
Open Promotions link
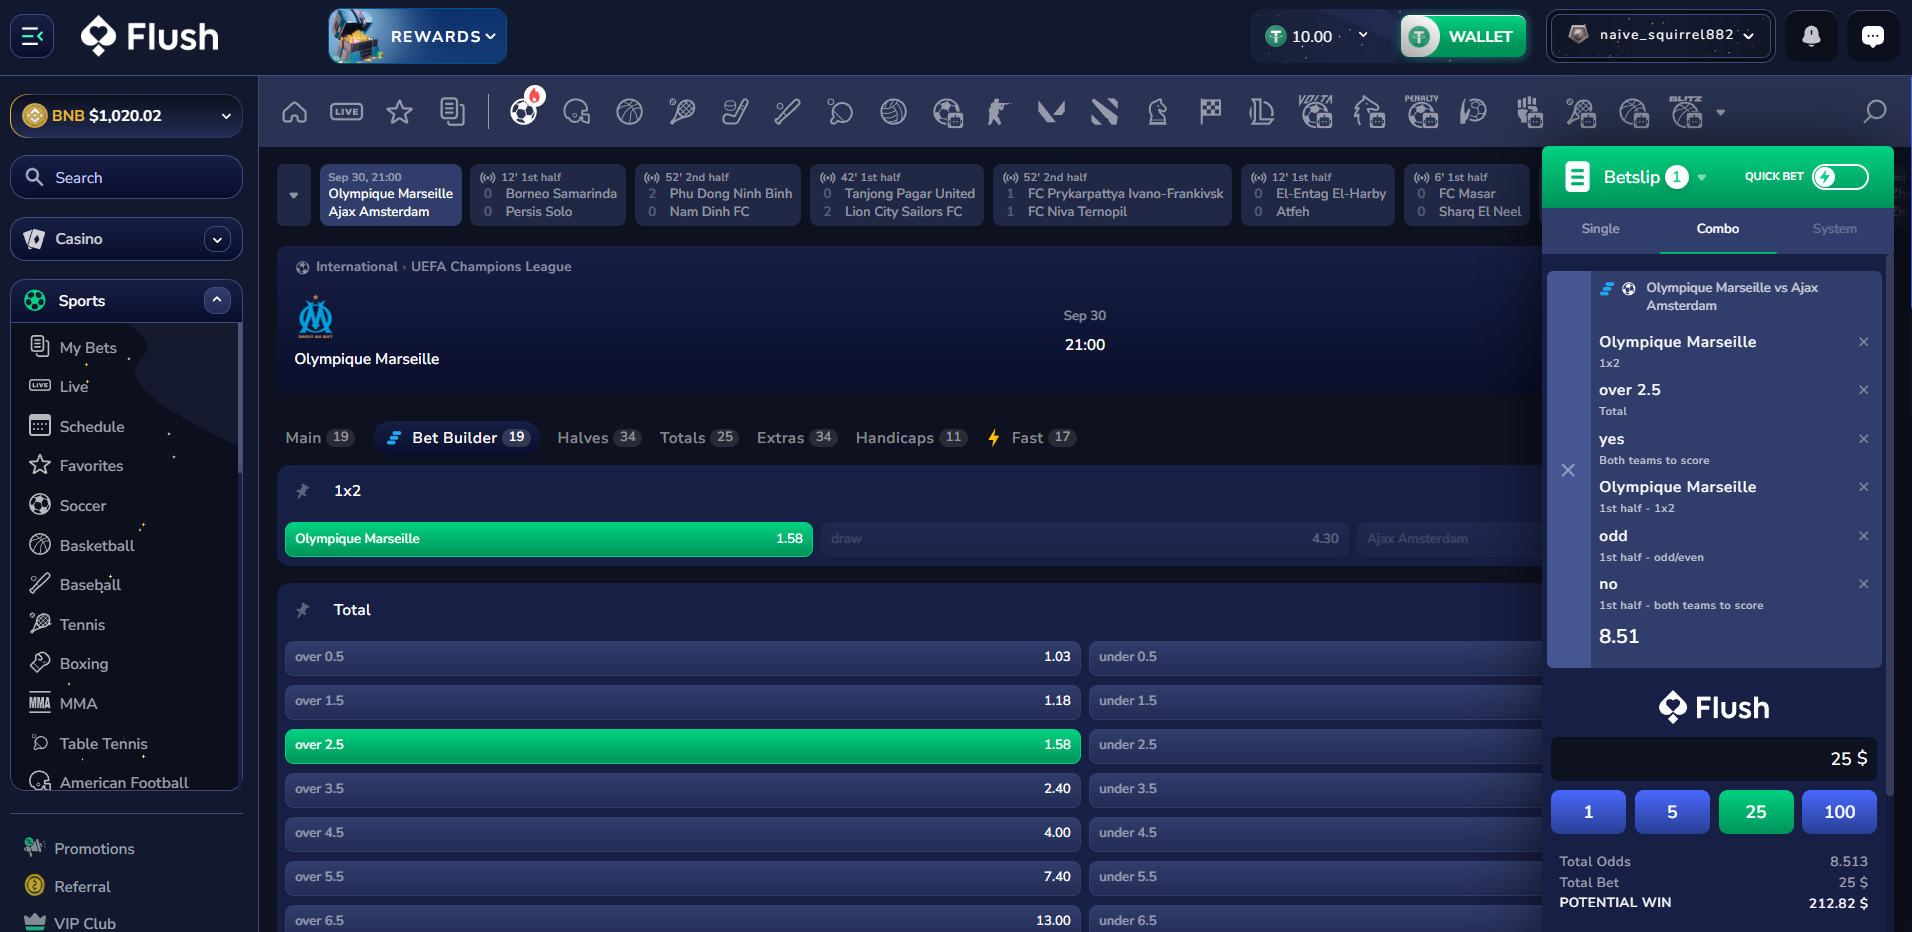click(x=94, y=849)
